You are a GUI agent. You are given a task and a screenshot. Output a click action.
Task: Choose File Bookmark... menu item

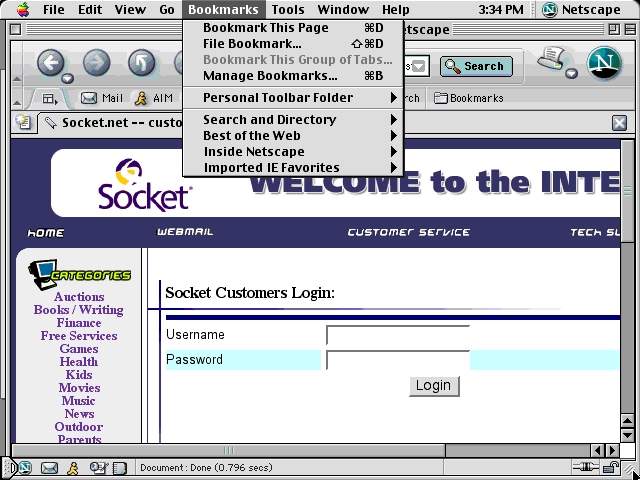[293, 44]
